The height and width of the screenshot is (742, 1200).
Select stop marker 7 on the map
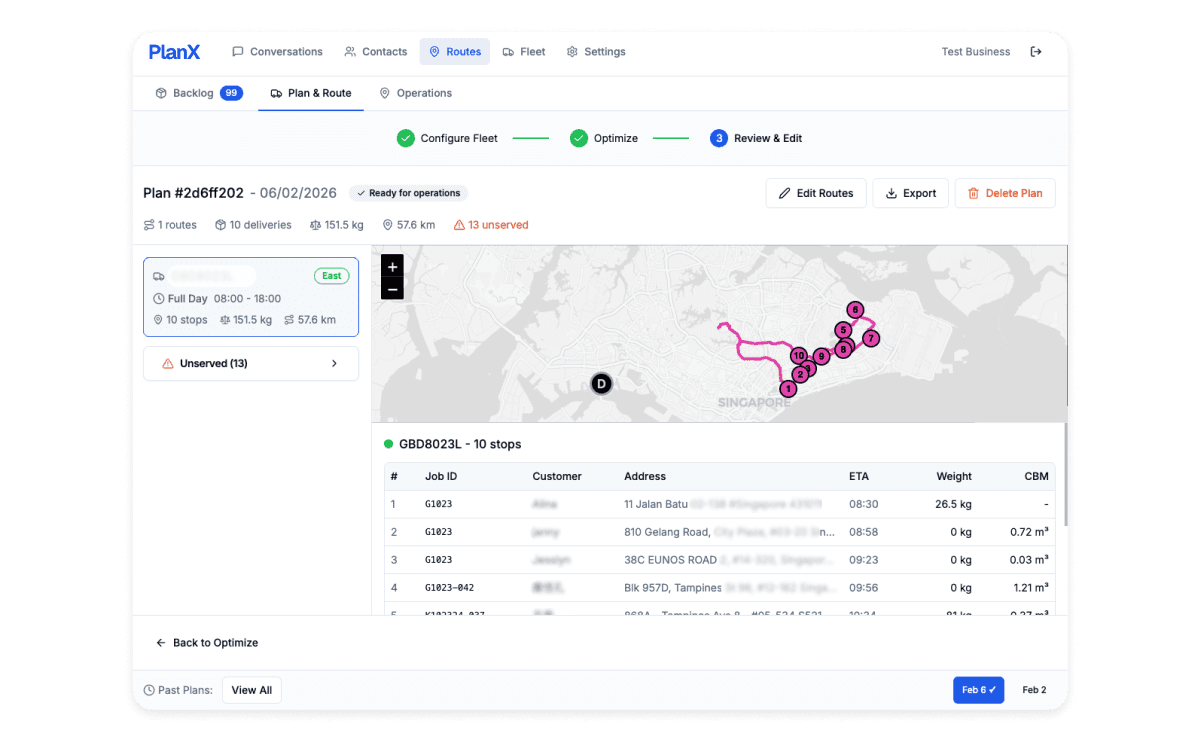[871, 338]
